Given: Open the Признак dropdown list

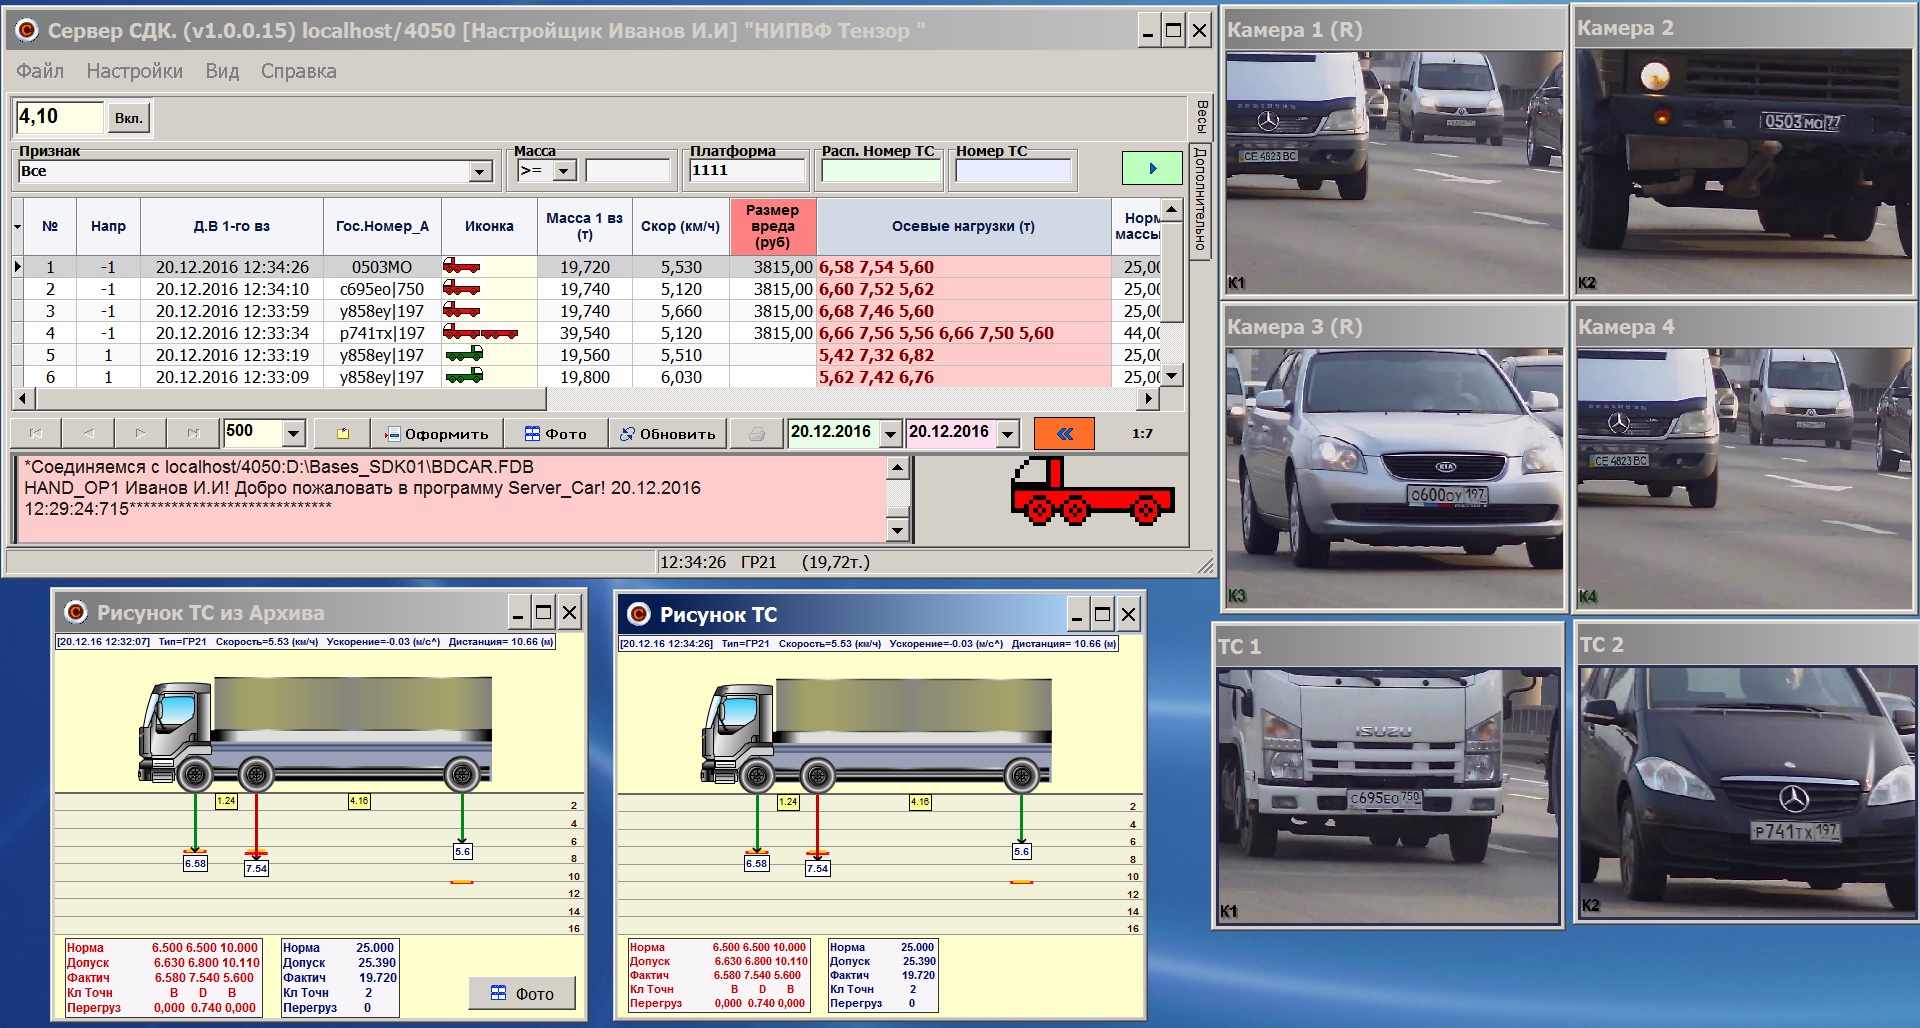Looking at the screenshot, I should pyautogui.click(x=480, y=172).
